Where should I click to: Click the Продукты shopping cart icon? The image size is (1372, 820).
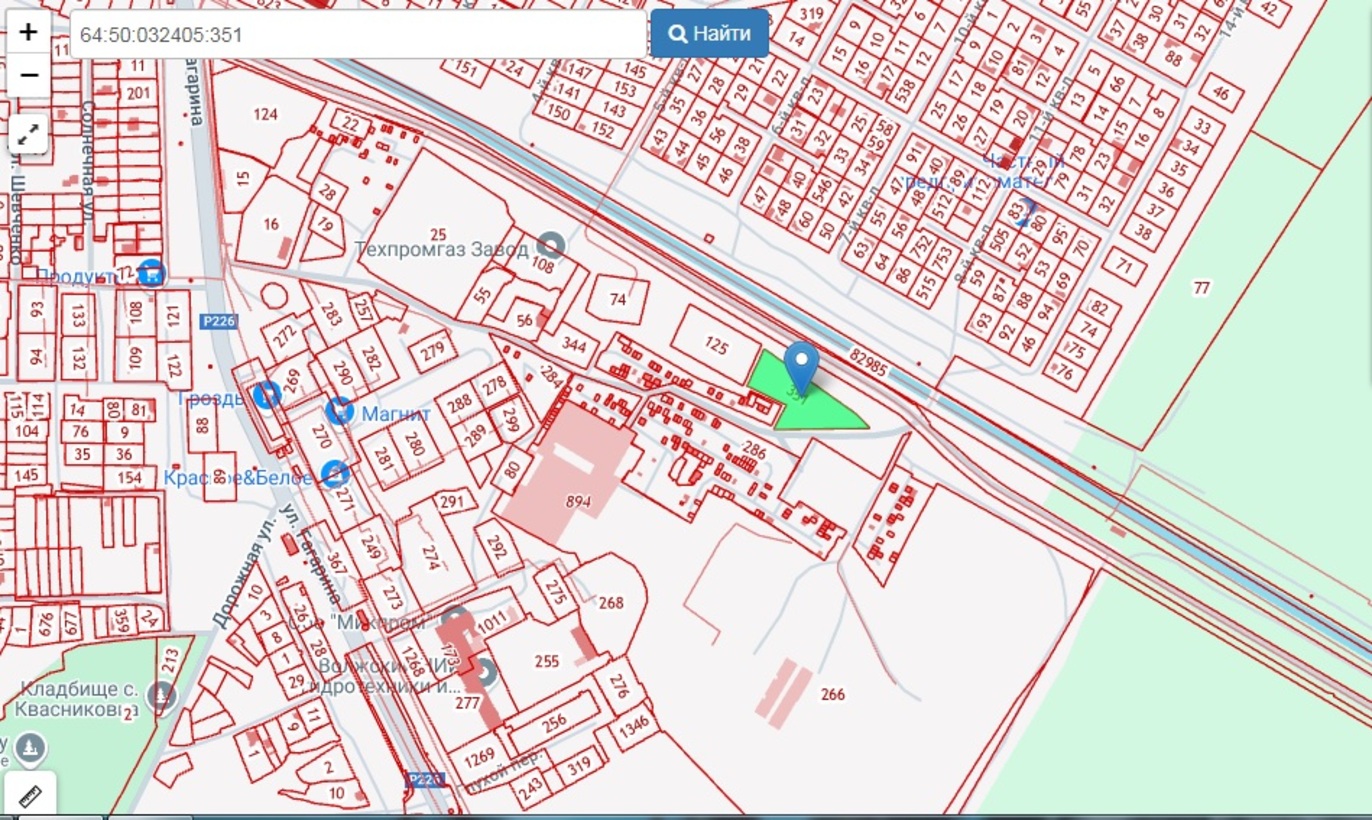[151, 272]
